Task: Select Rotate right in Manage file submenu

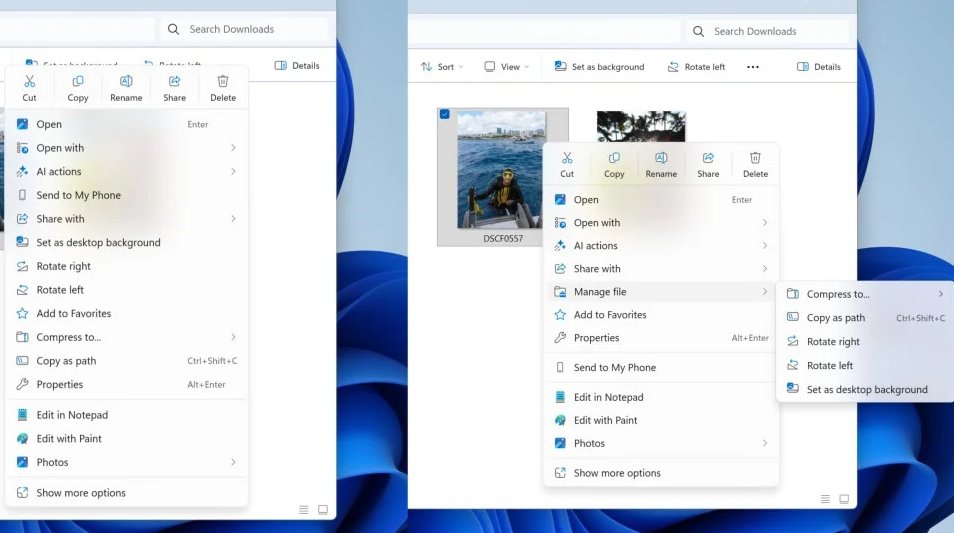Action: point(866,341)
